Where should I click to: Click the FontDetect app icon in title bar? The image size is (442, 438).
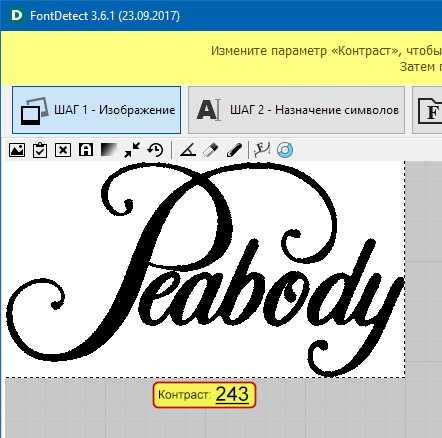point(17,15)
